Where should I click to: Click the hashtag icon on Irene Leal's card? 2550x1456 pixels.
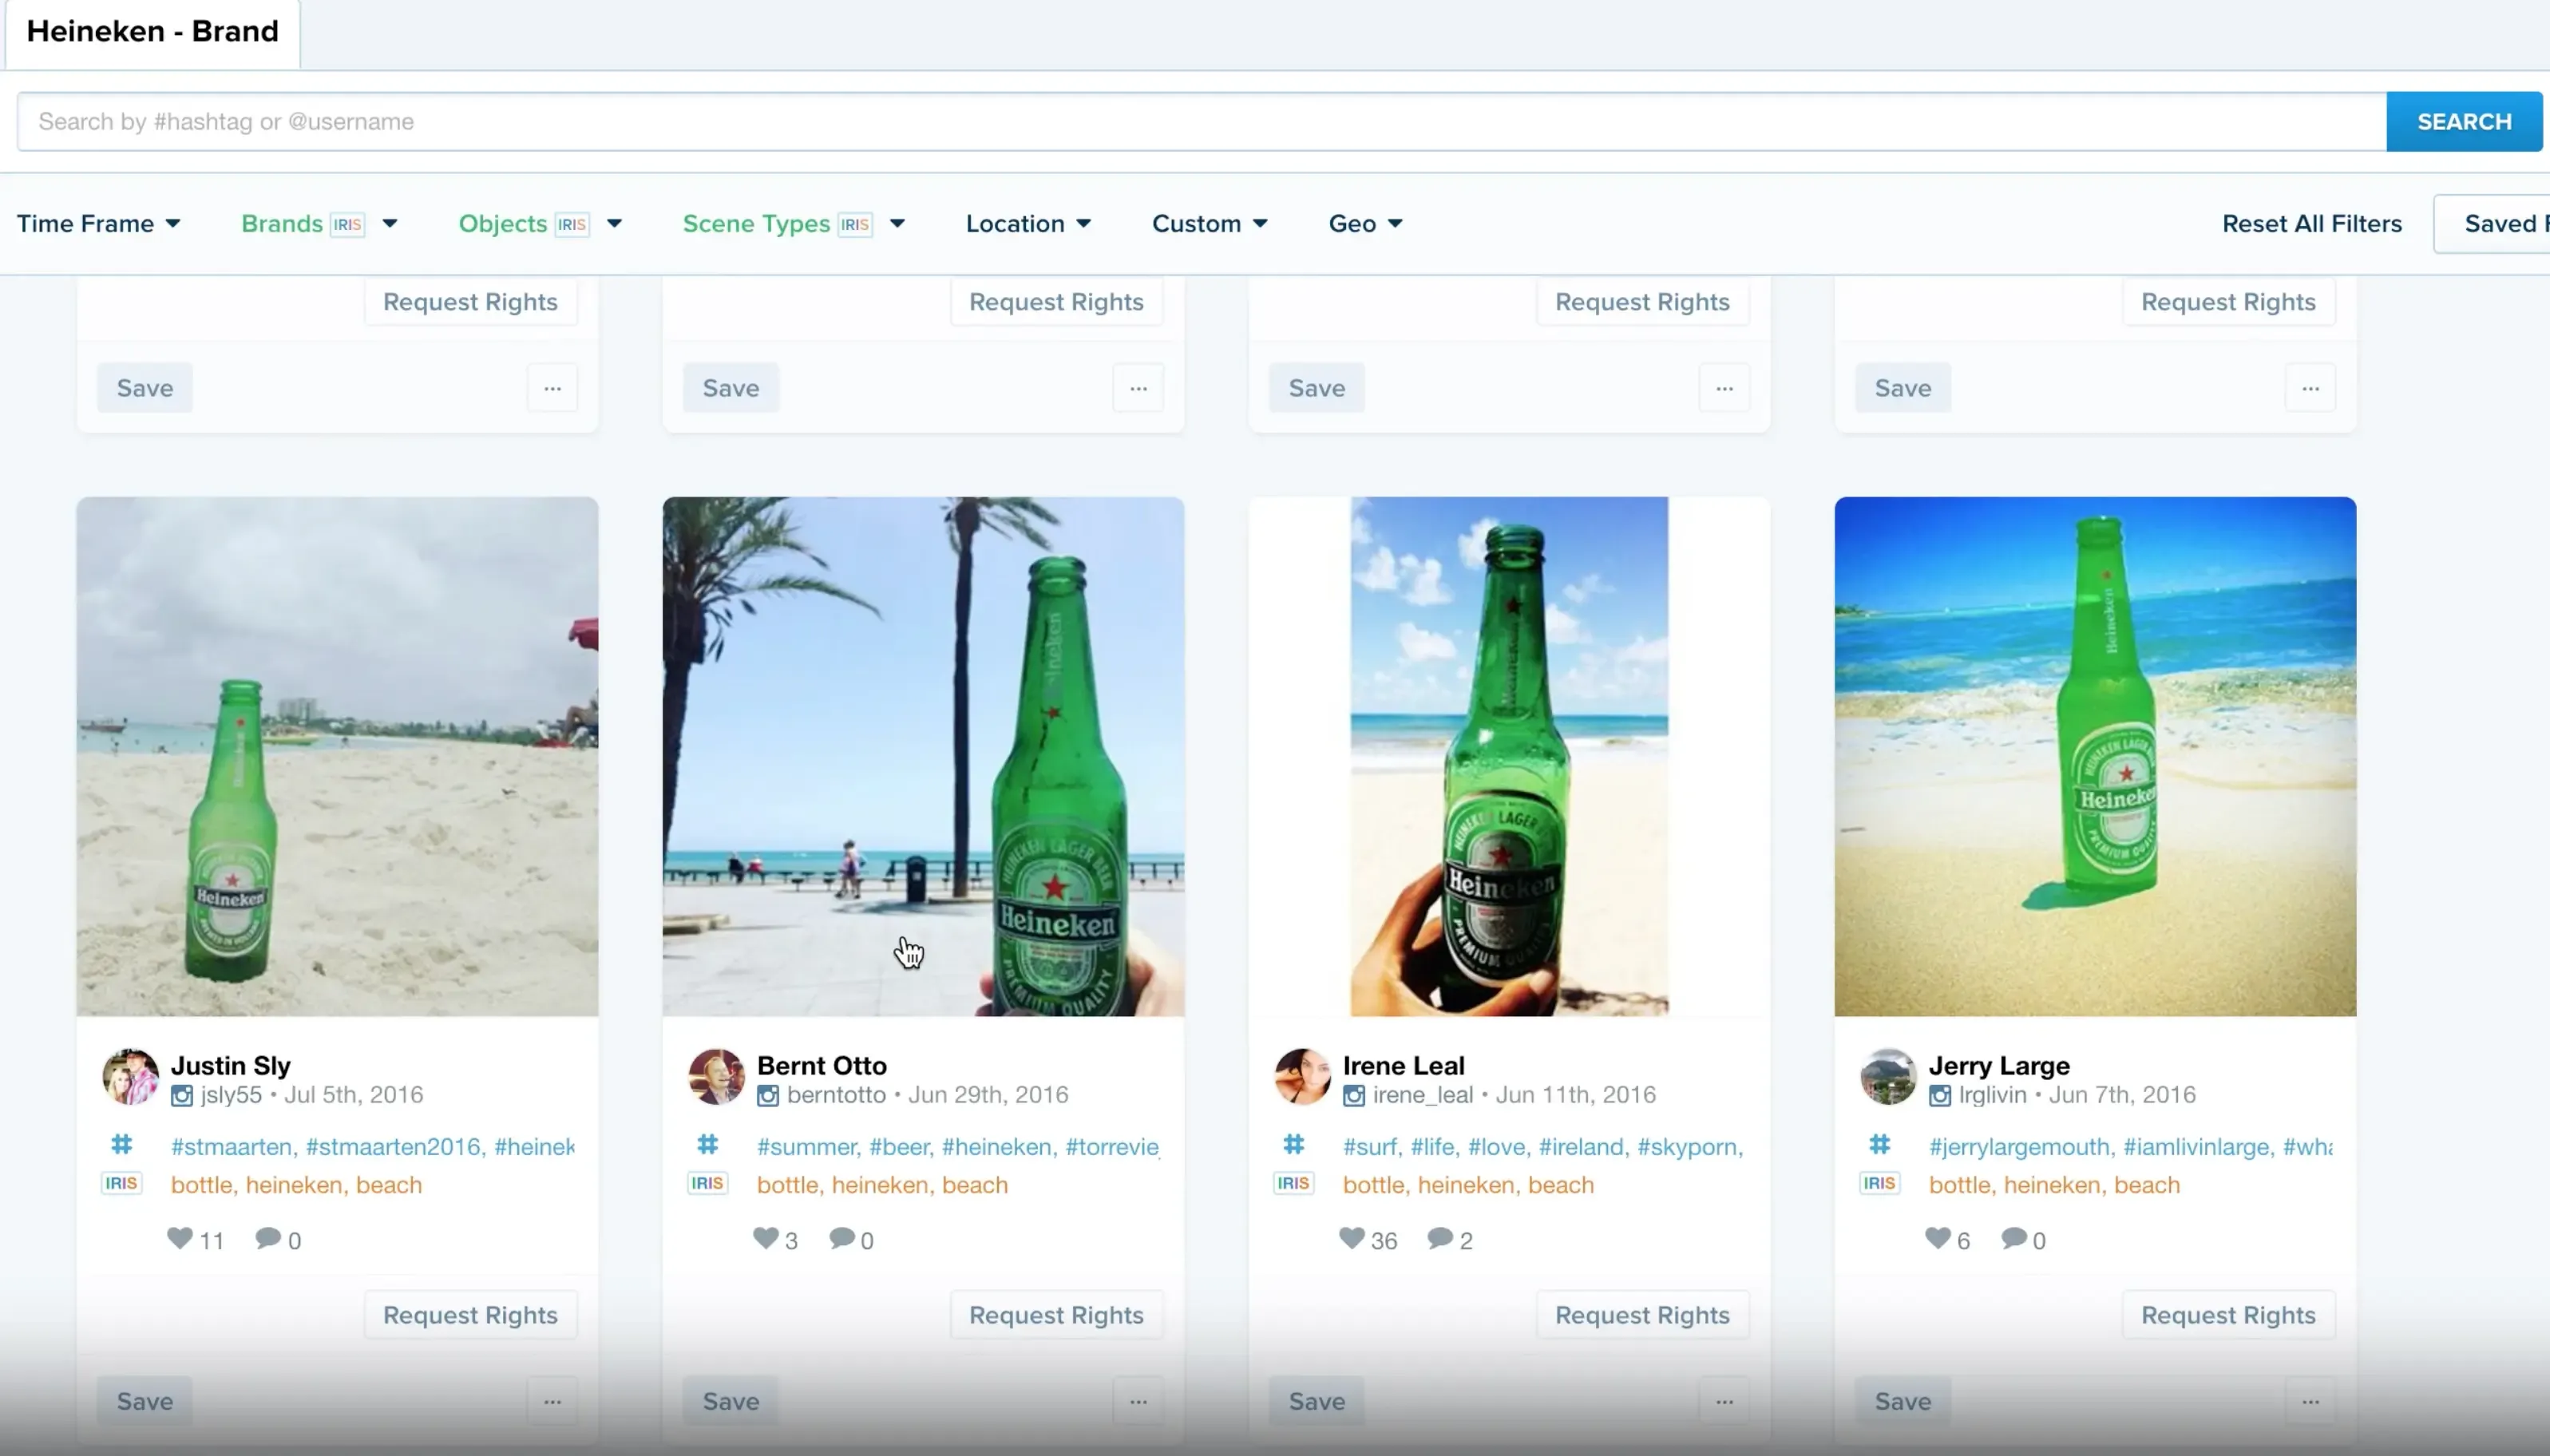pyautogui.click(x=1293, y=1144)
